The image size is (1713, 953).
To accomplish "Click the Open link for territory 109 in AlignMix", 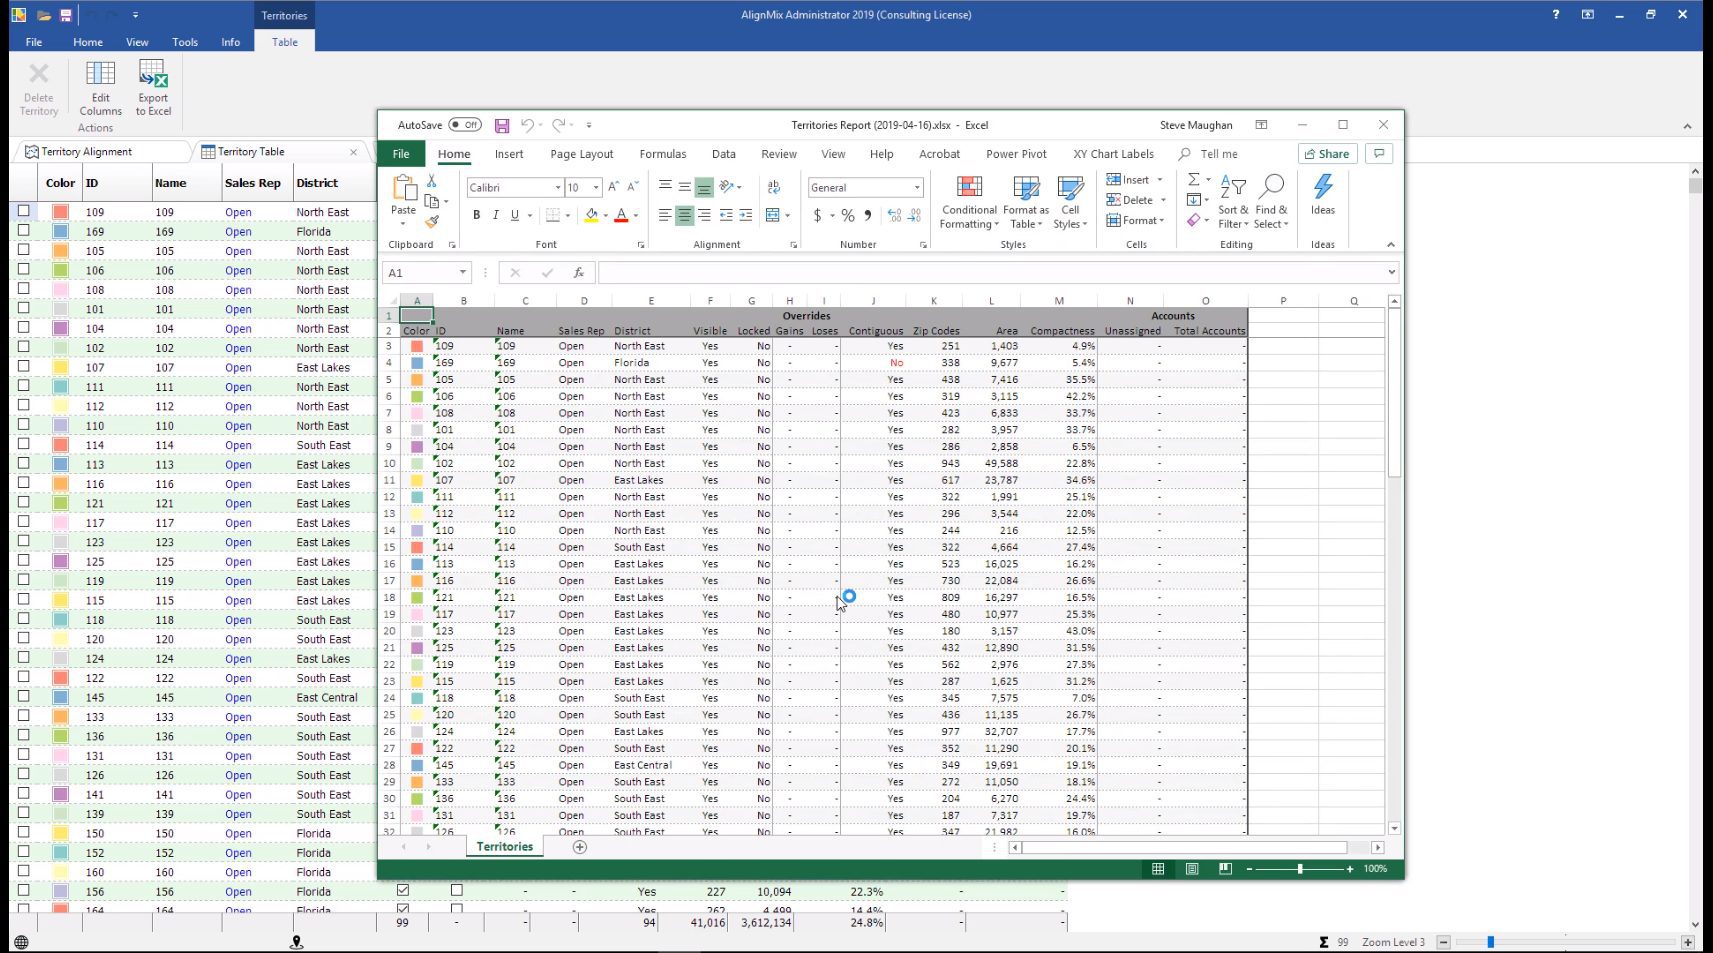I will pos(238,212).
